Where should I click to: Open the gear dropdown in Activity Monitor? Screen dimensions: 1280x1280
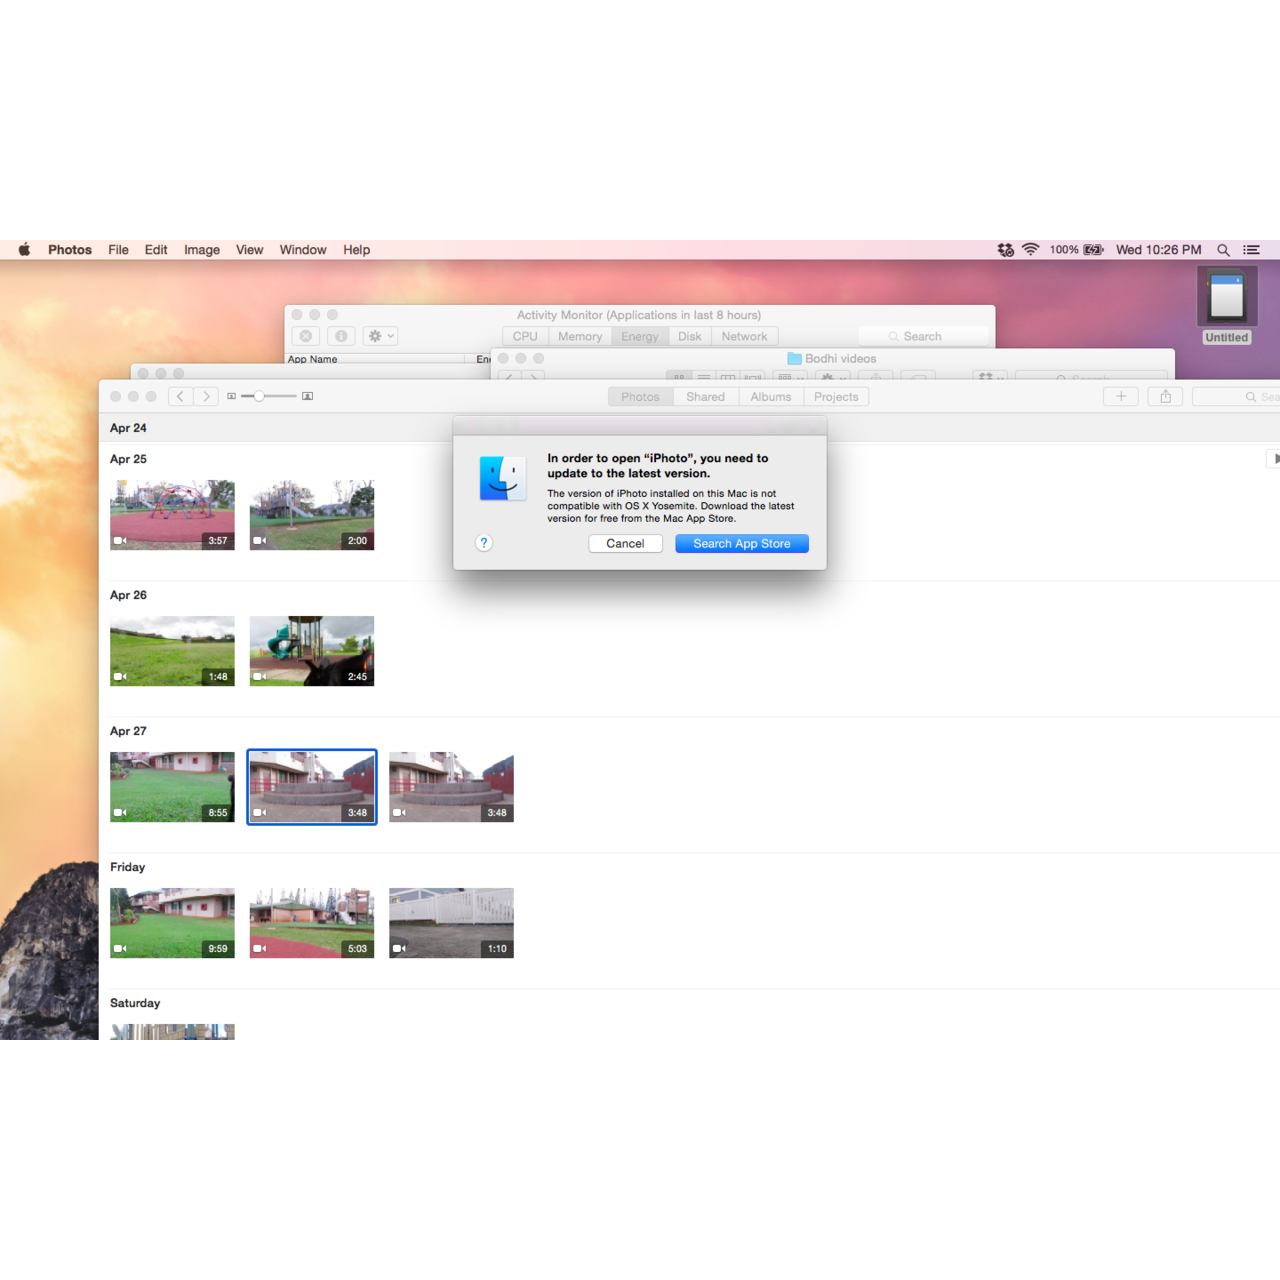point(381,336)
